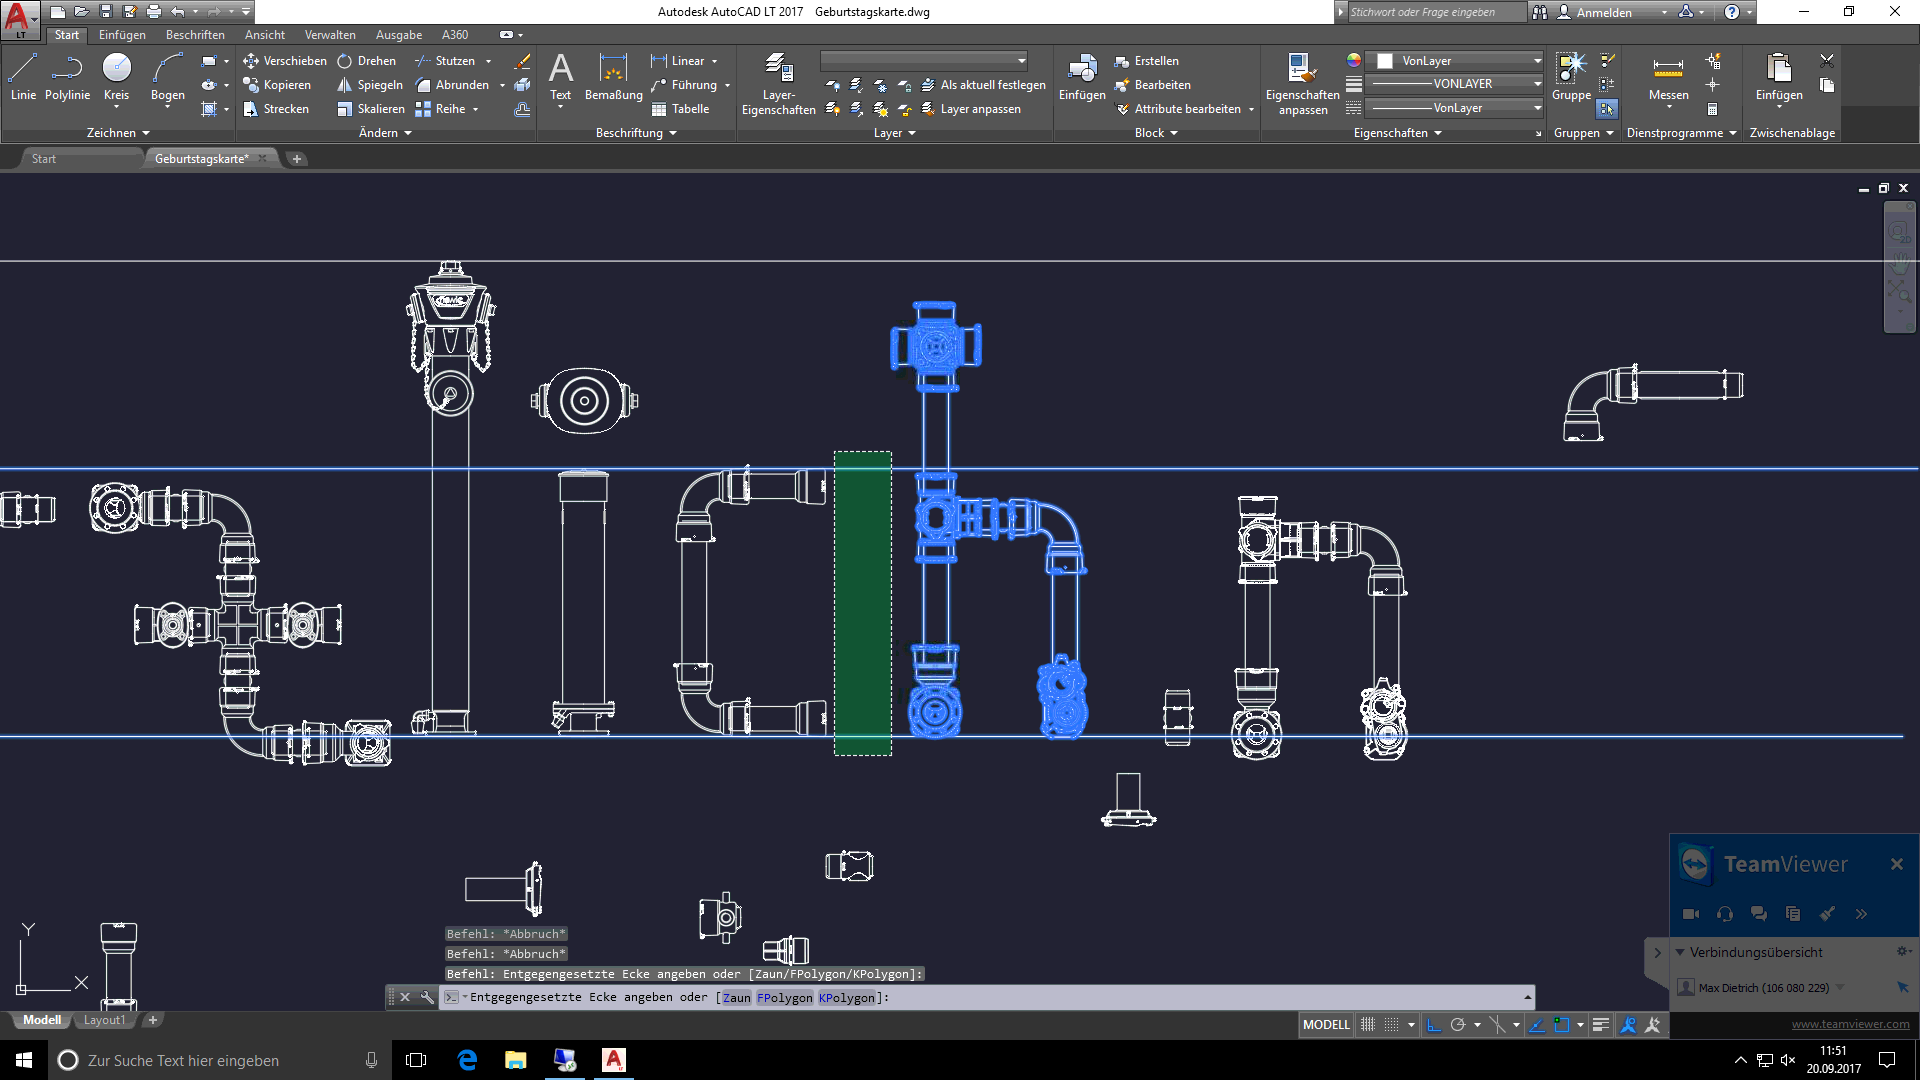Click the Verschieben move tool

(x=285, y=61)
